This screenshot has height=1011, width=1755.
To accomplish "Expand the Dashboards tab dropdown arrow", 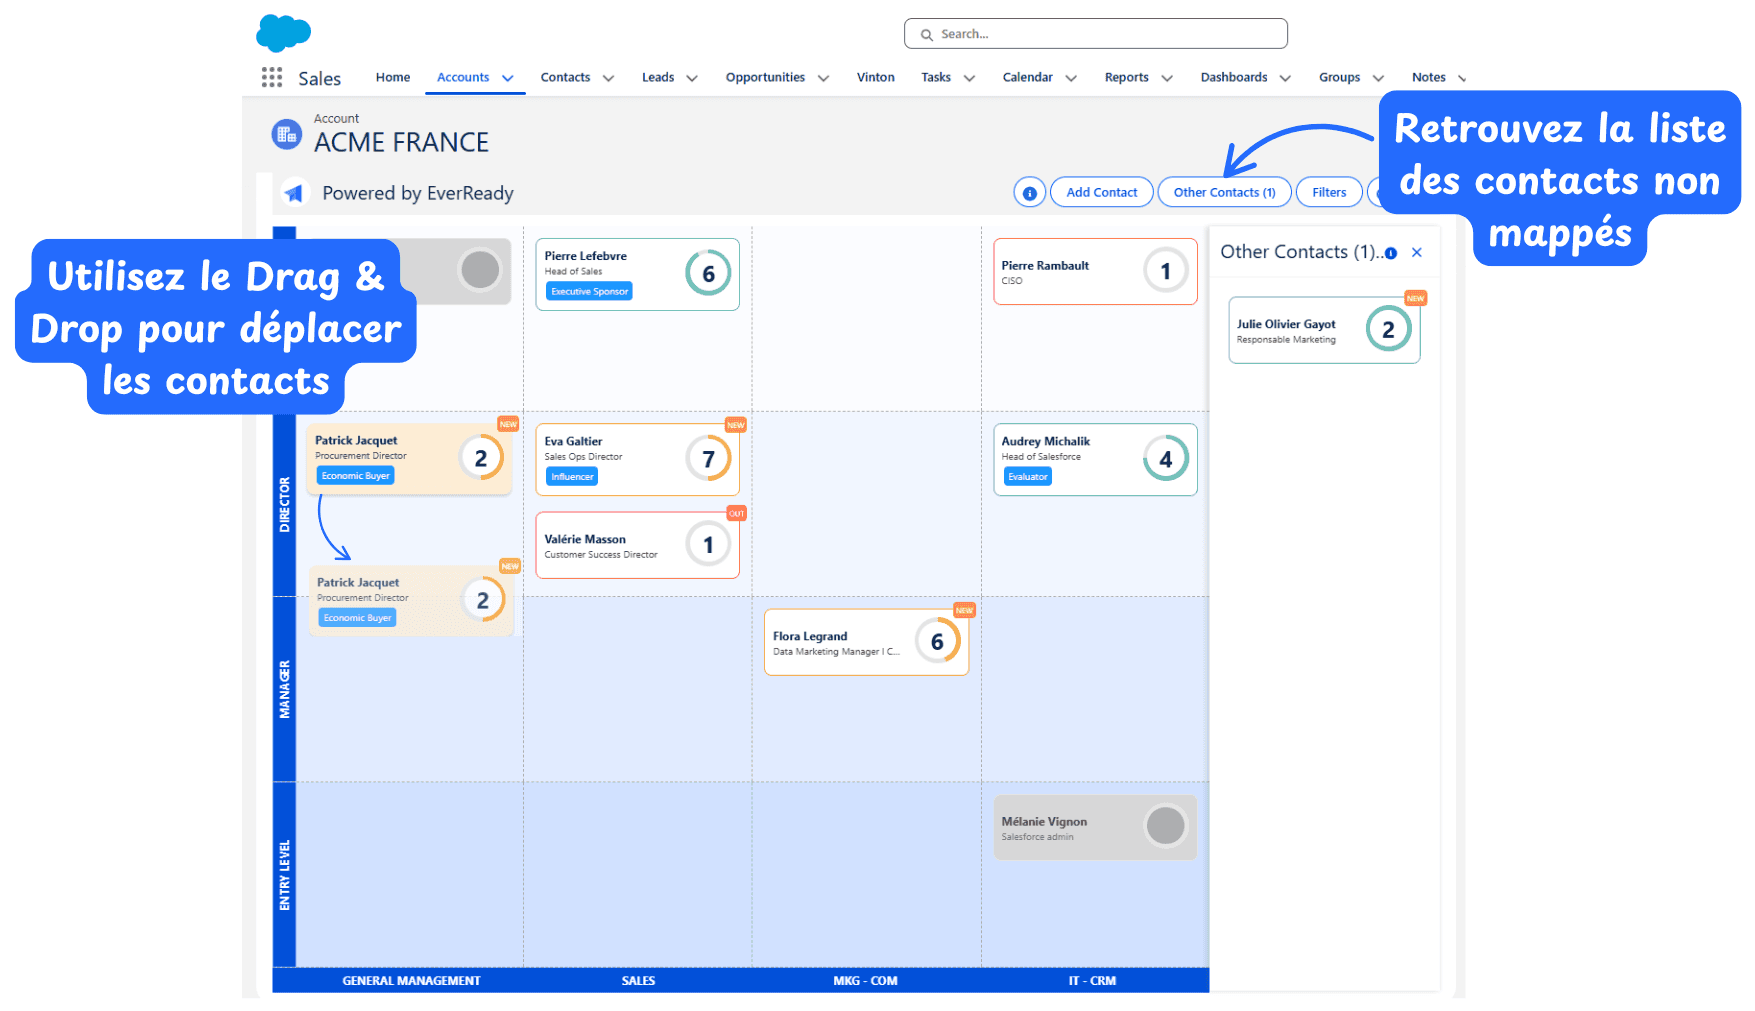I will [x=1285, y=78].
